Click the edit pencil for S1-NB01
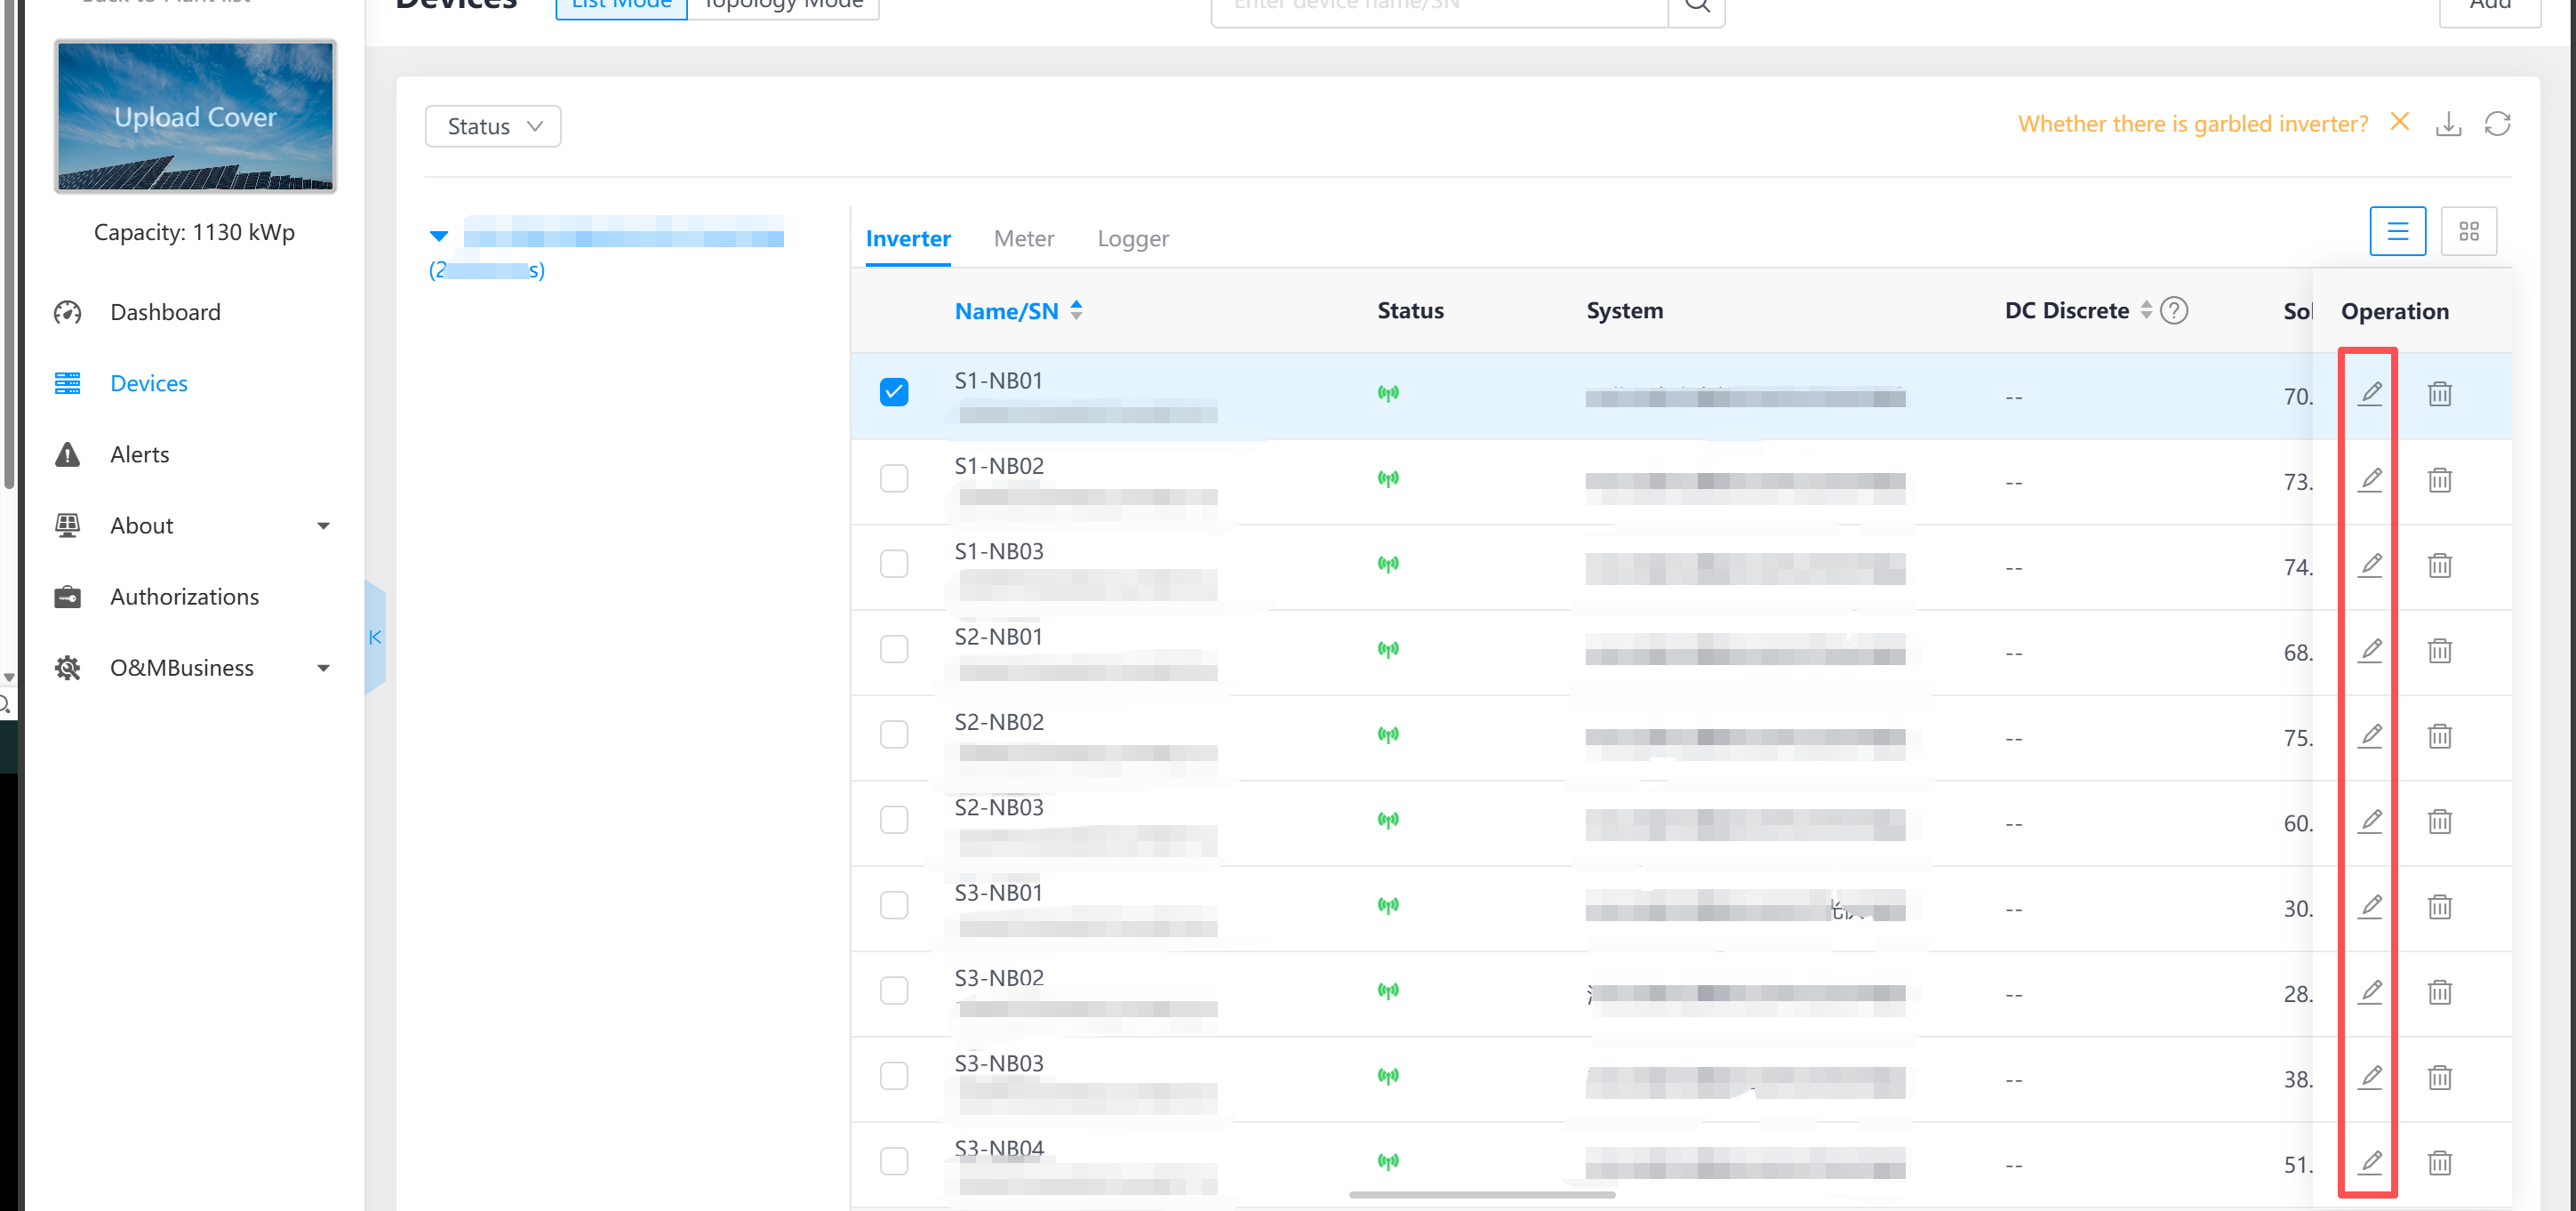2576x1211 pixels. point(2370,394)
